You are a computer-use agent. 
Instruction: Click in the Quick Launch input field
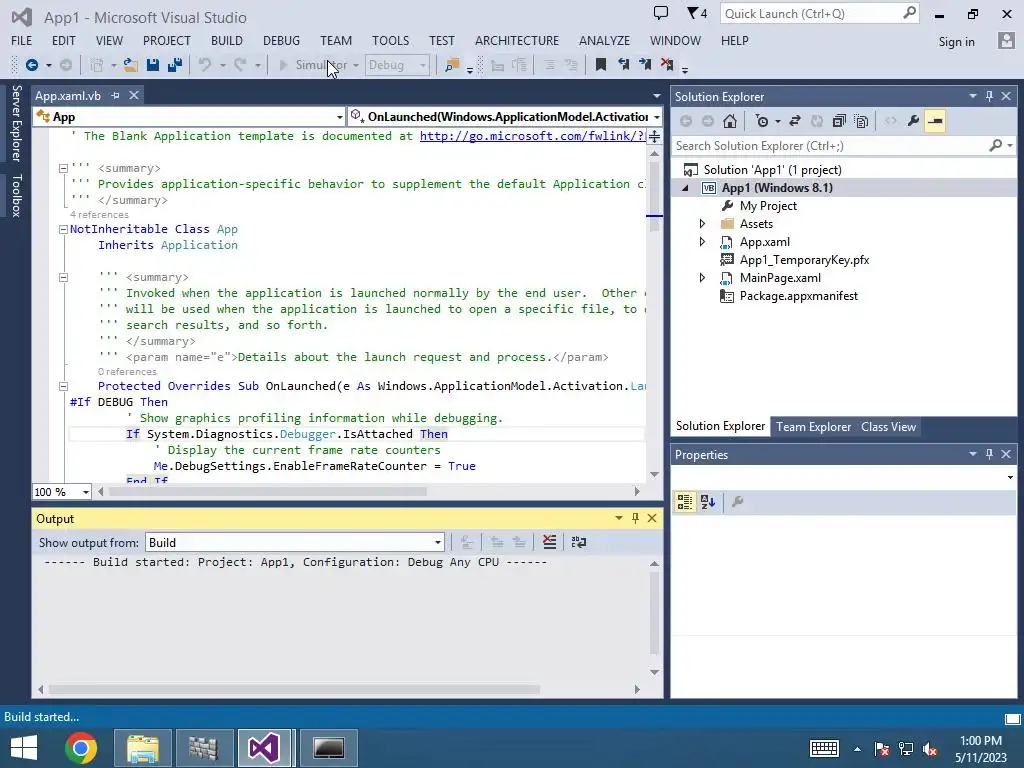pos(810,14)
